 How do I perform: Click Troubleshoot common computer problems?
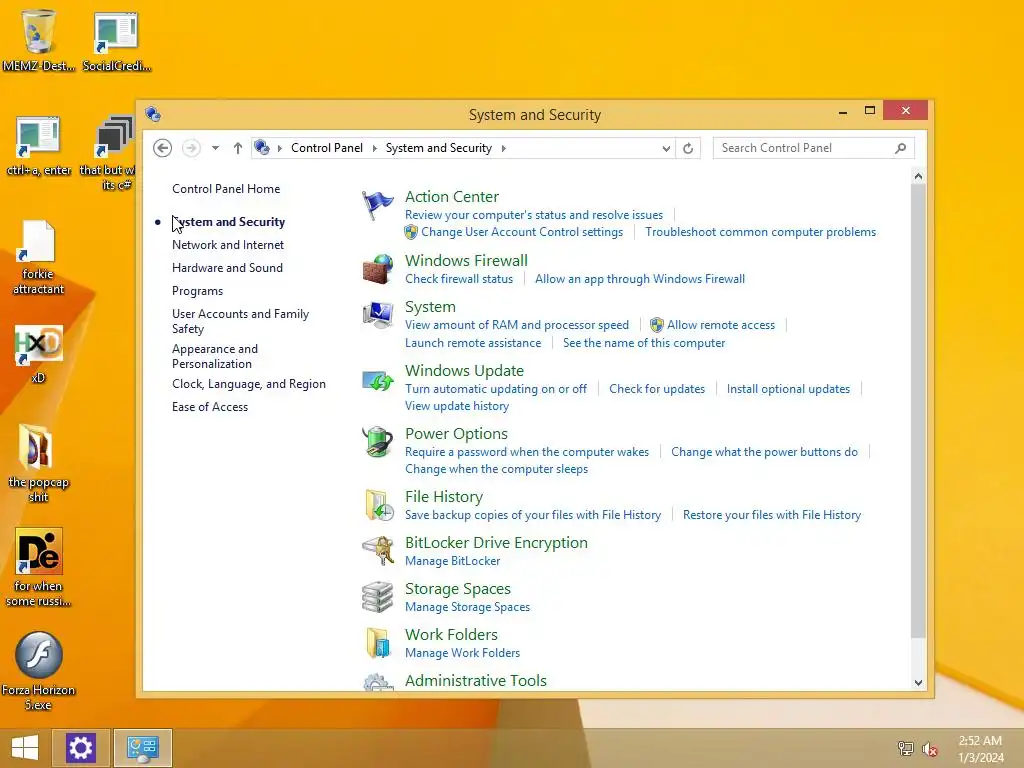point(760,232)
